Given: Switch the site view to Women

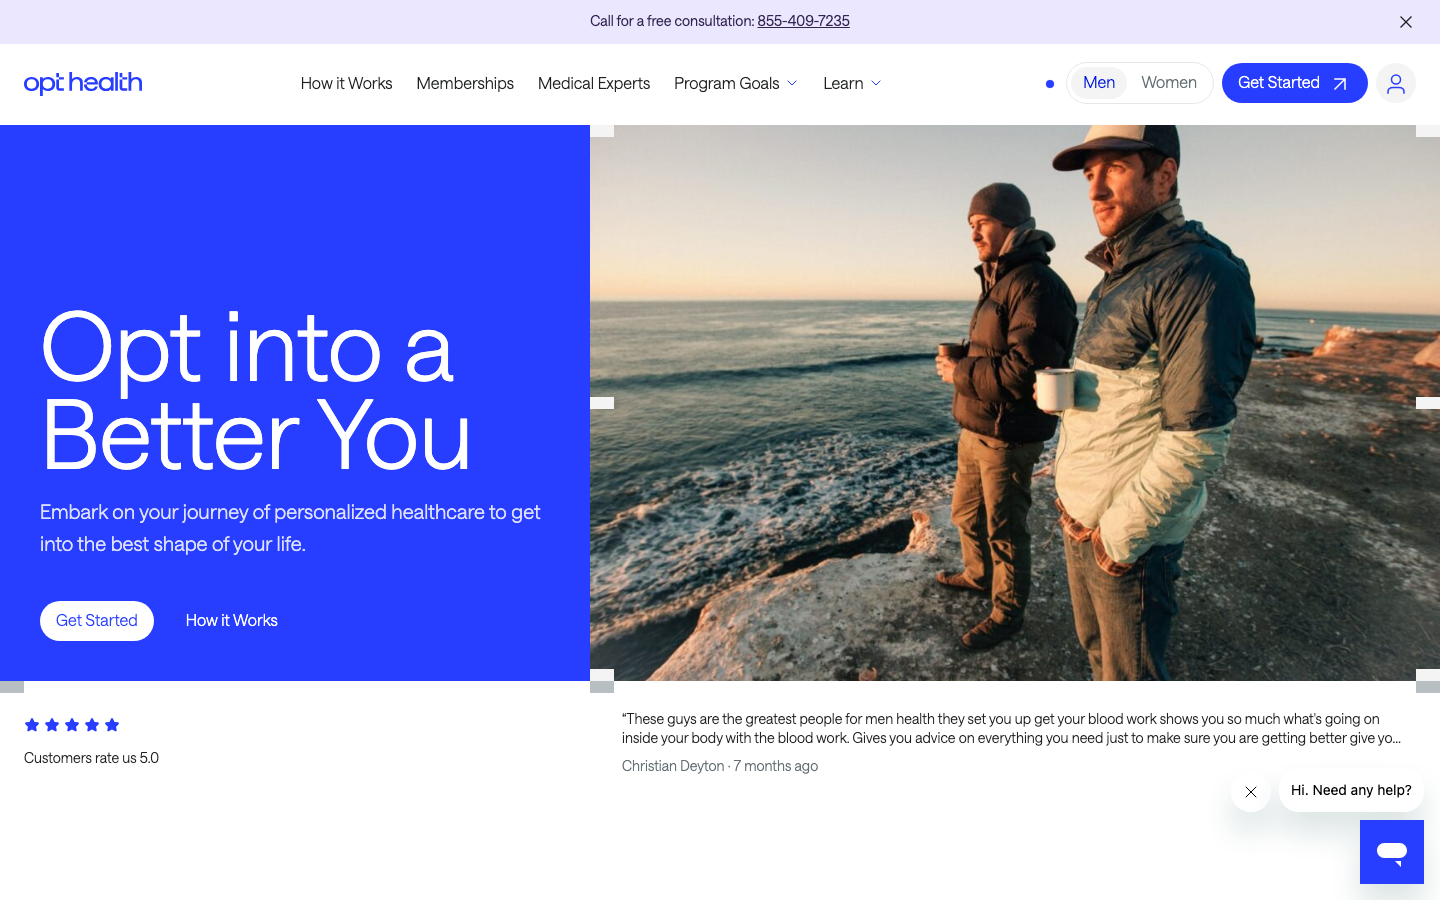Looking at the screenshot, I should click(1168, 83).
